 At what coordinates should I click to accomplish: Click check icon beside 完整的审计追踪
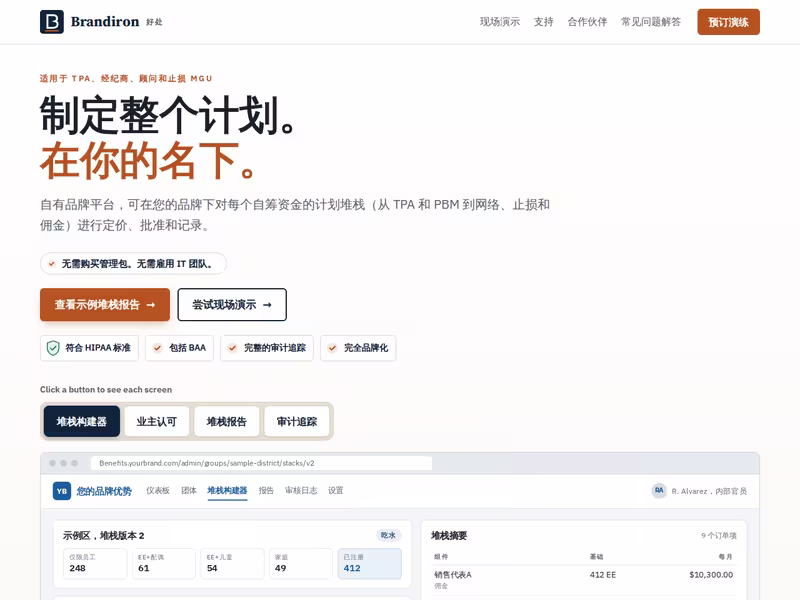click(233, 348)
